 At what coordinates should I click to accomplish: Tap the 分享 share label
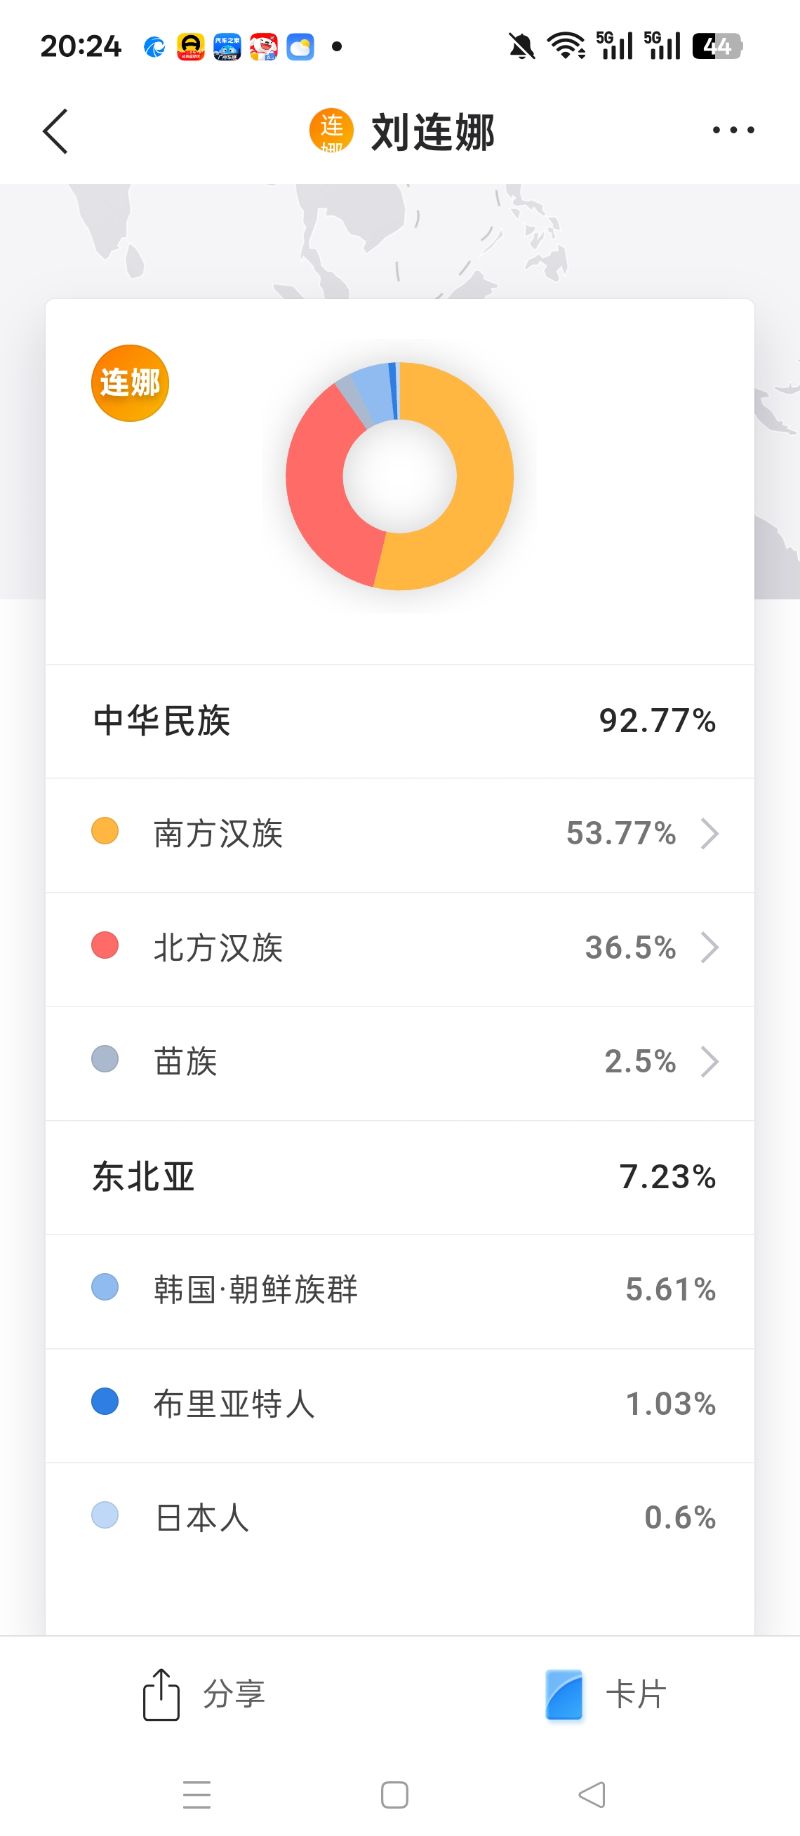[x=234, y=1694]
